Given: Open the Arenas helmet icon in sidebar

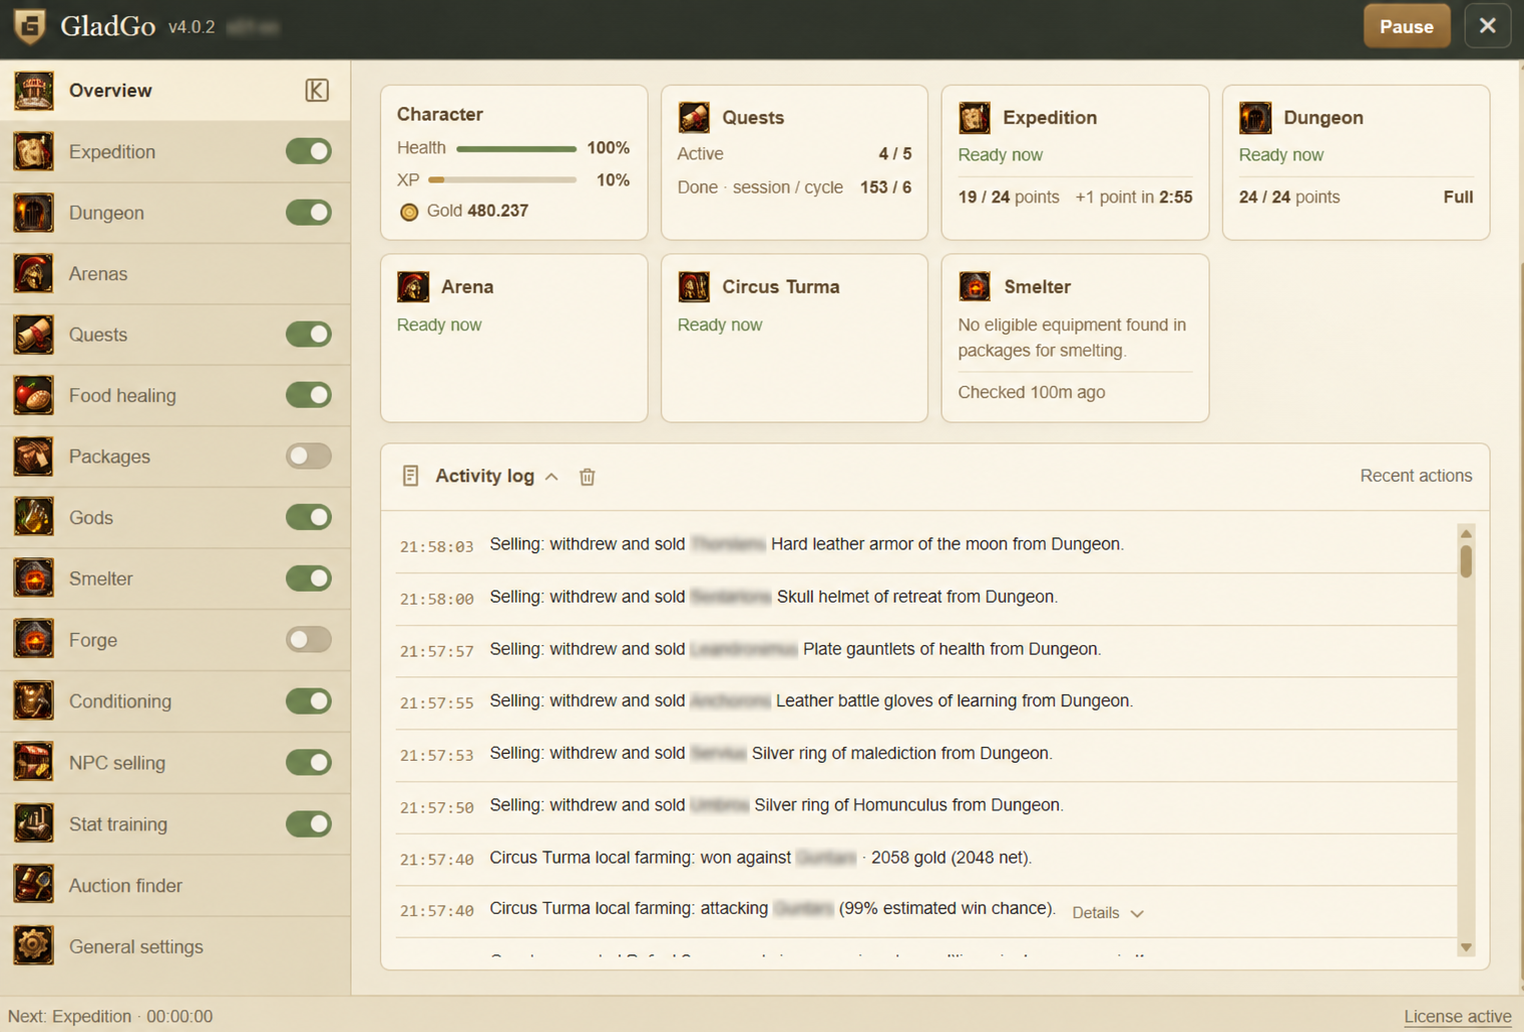Looking at the screenshot, I should pos(33,273).
